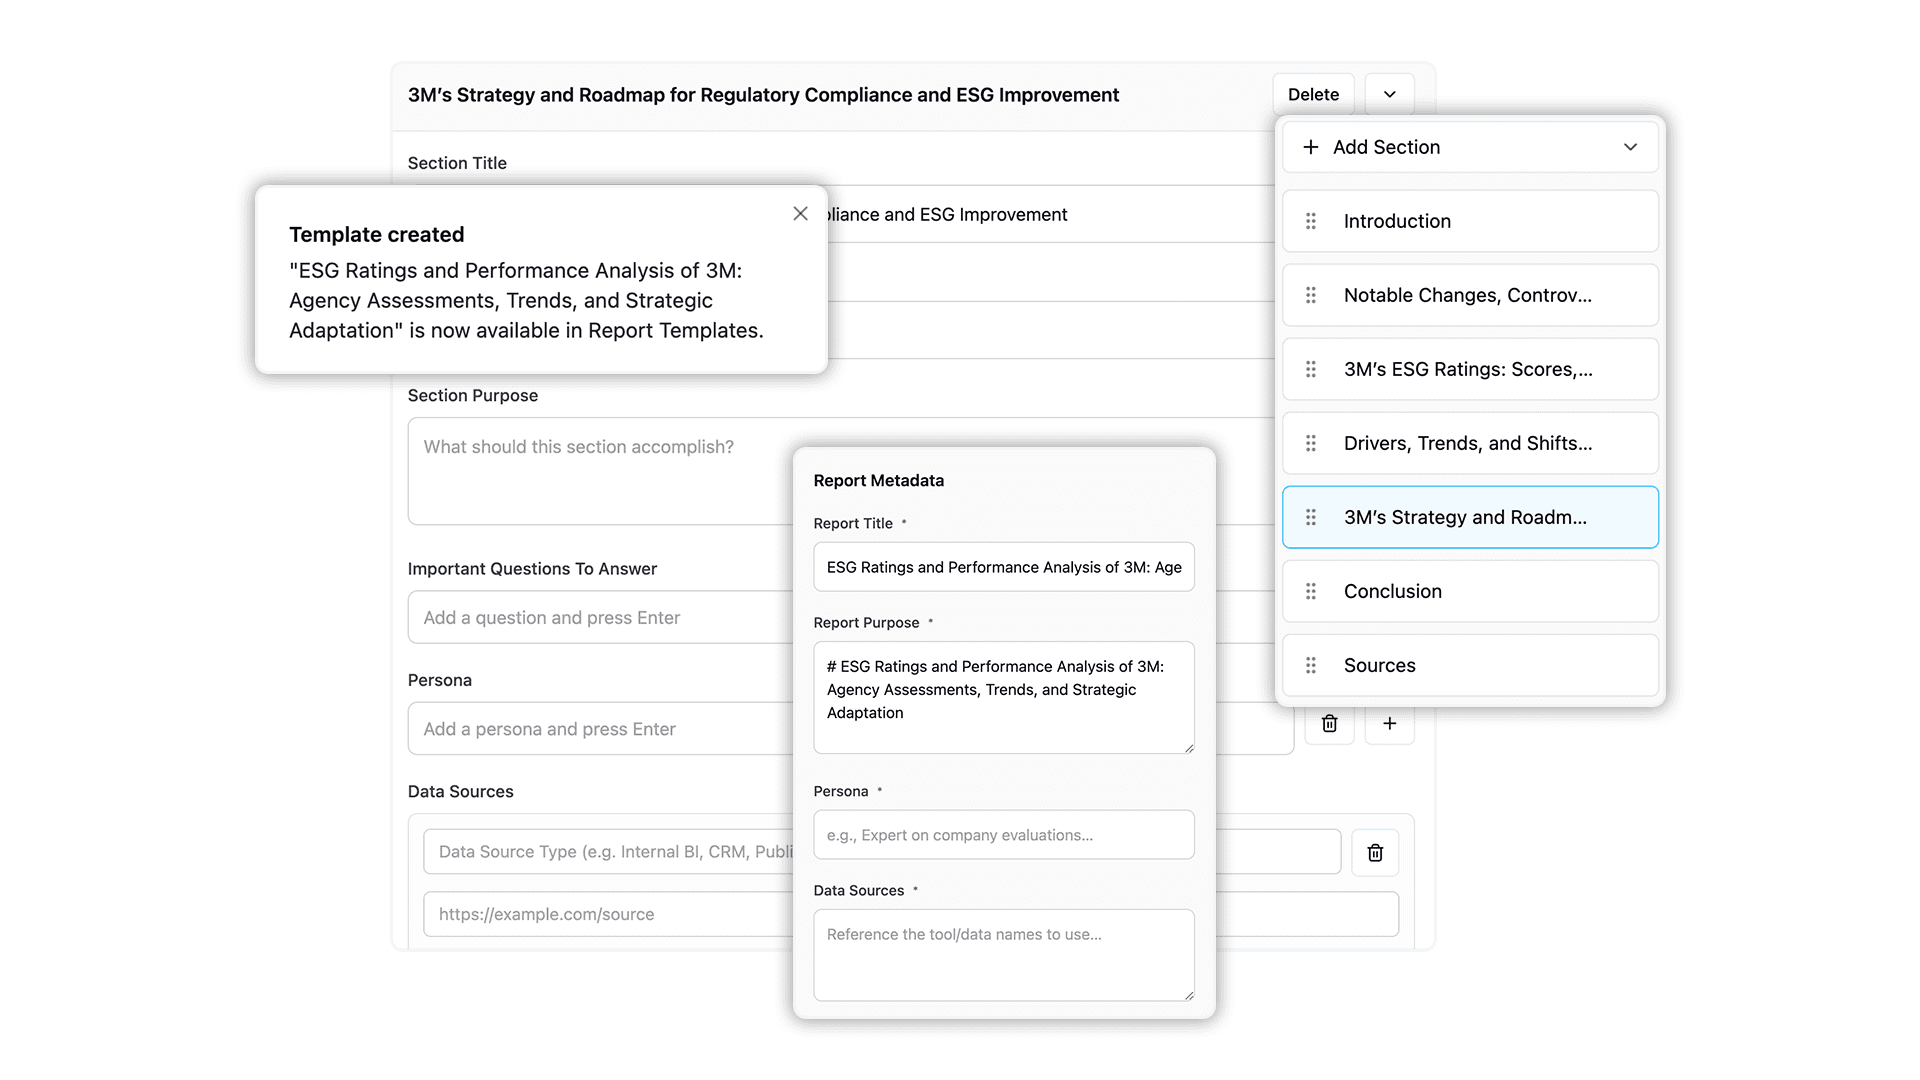Focus the Report Purpose text area
Viewport: 1920px width, 1080px height.
click(x=1004, y=697)
